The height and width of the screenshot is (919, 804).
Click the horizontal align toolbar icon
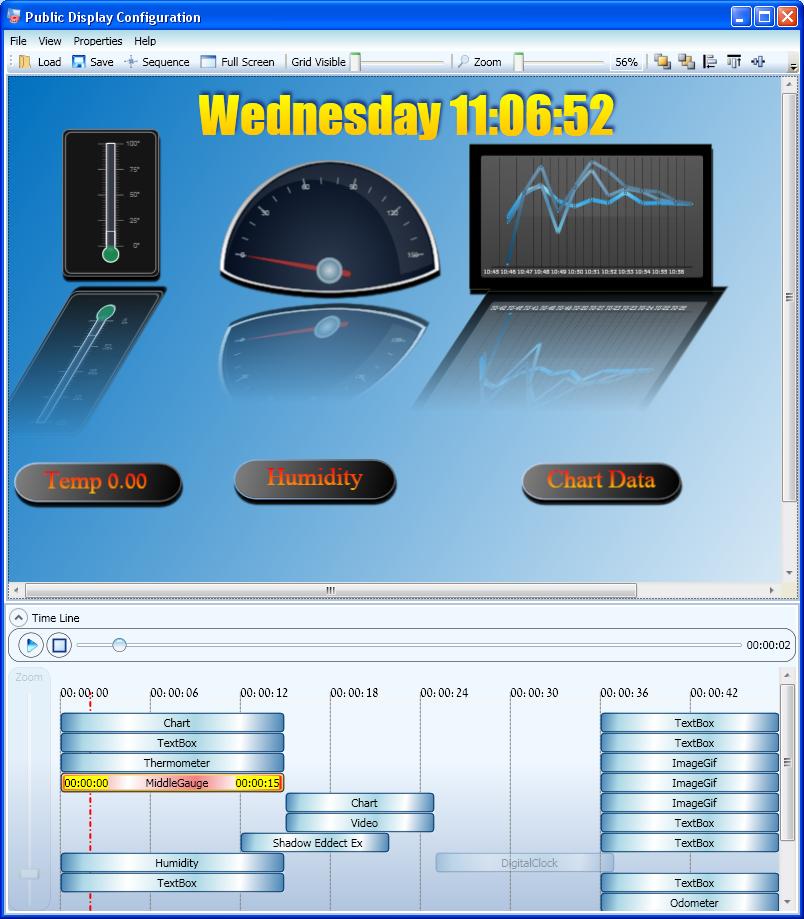pyautogui.click(x=711, y=61)
